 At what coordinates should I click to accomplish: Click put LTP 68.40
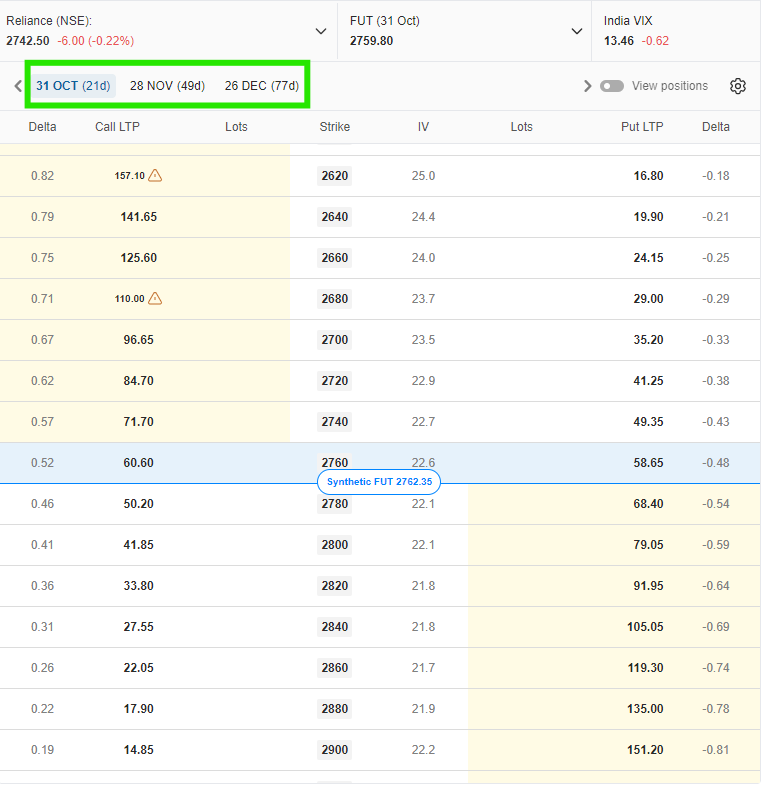pyautogui.click(x=648, y=504)
